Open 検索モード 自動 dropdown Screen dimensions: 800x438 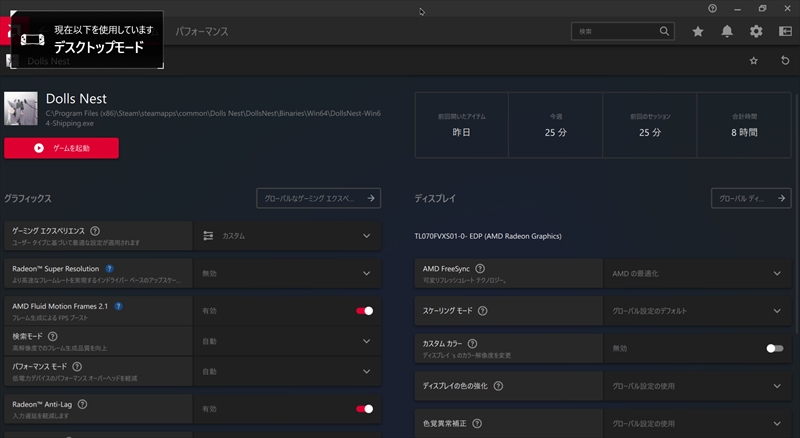click(287, 341)
